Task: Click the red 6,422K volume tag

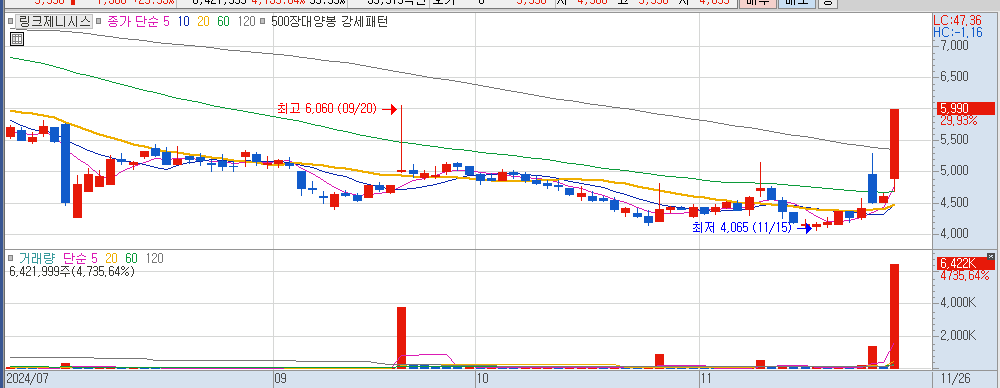Action: pyautogui.click(x=966, y=264)
